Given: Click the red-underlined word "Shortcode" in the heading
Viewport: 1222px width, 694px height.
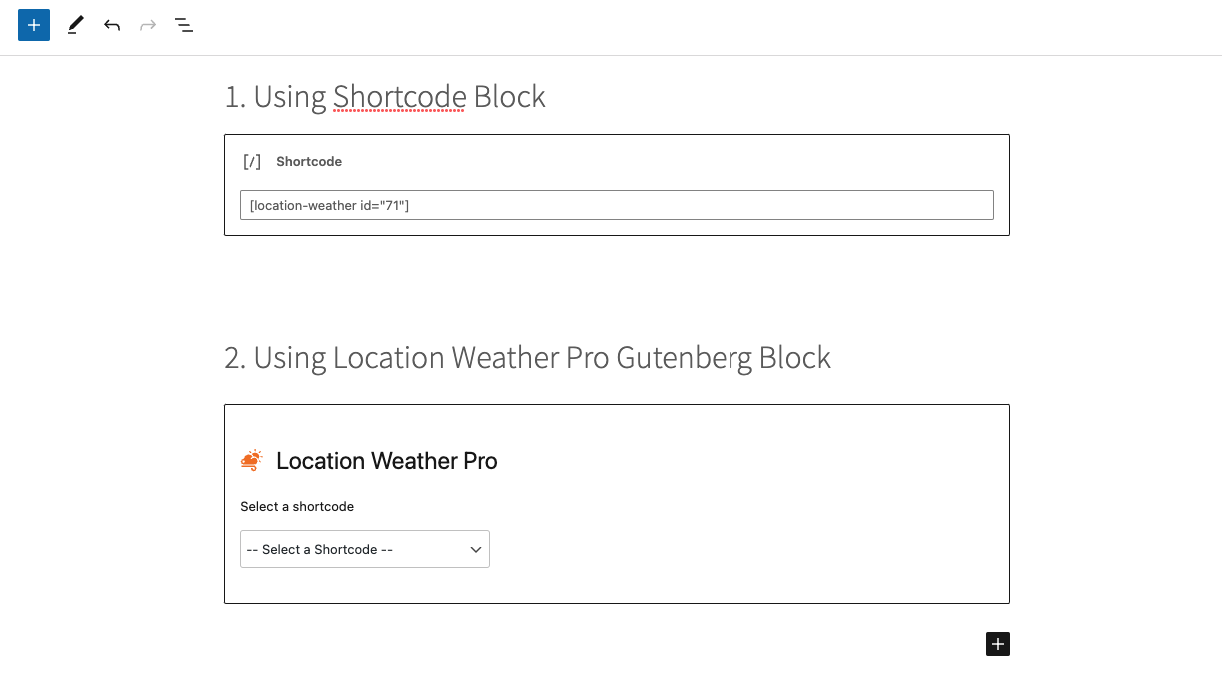Looking at the screenshot, I should (x=399, y=97).
